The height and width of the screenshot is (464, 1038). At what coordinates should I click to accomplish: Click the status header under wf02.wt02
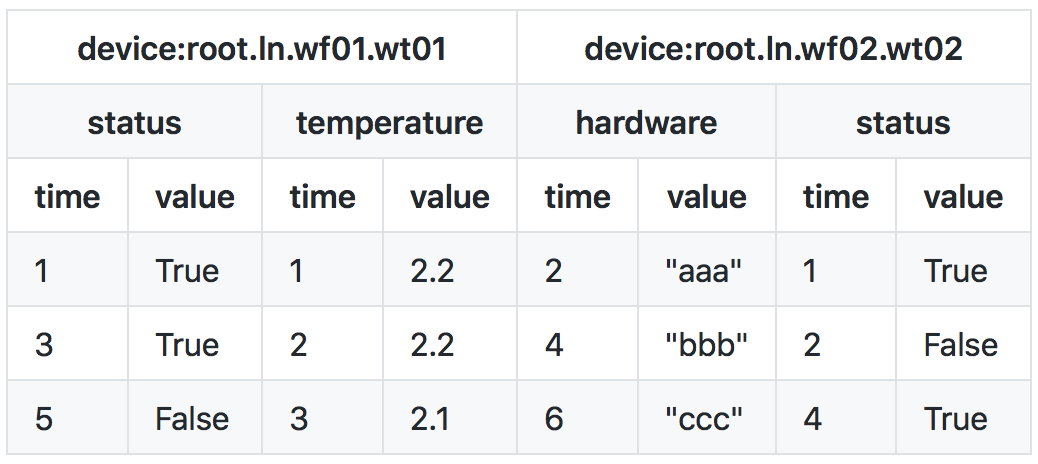tap(903, 122)
